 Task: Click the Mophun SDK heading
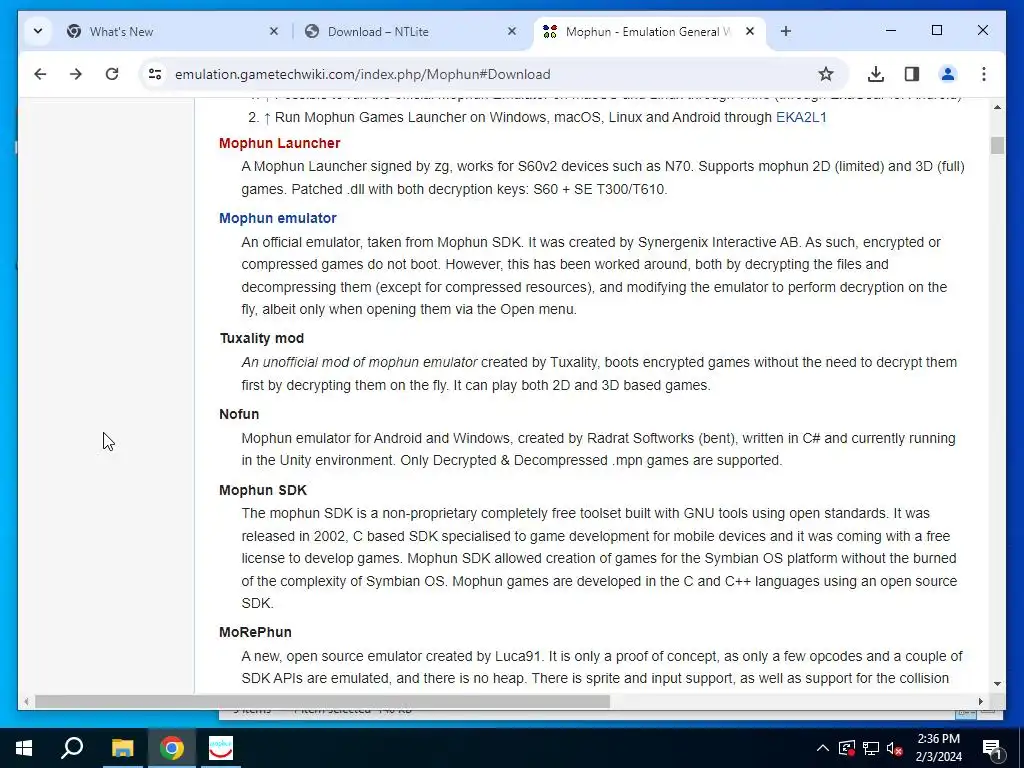click(x=263, y=490)
